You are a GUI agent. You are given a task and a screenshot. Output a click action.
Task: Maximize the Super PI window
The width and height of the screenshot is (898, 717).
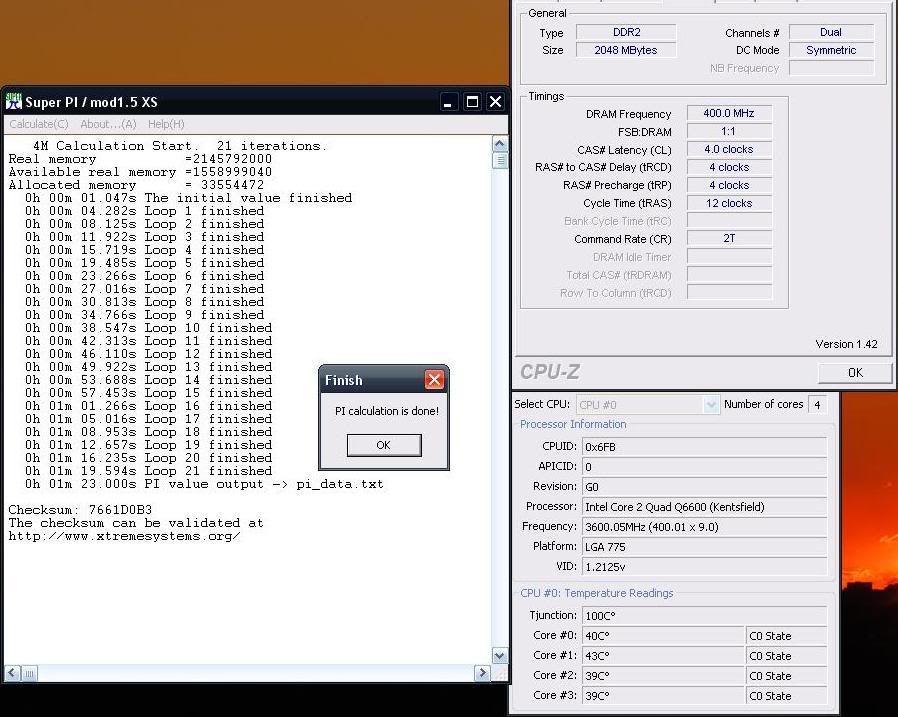point(472,102)
